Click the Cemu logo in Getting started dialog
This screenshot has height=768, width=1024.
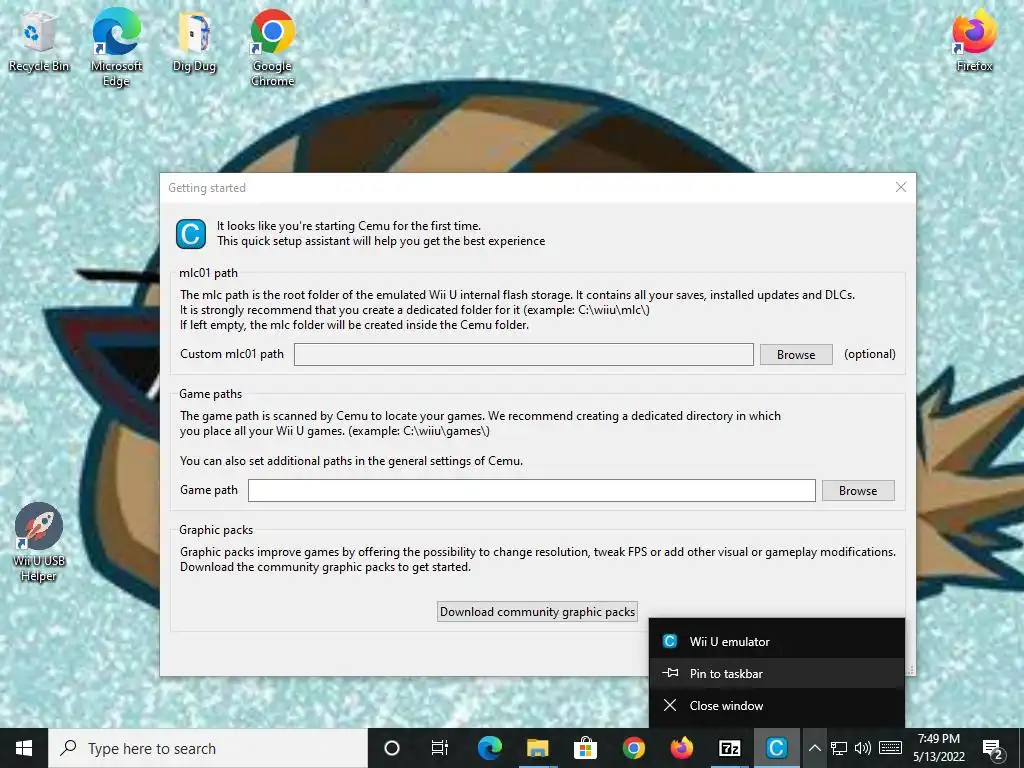(191, 234)
